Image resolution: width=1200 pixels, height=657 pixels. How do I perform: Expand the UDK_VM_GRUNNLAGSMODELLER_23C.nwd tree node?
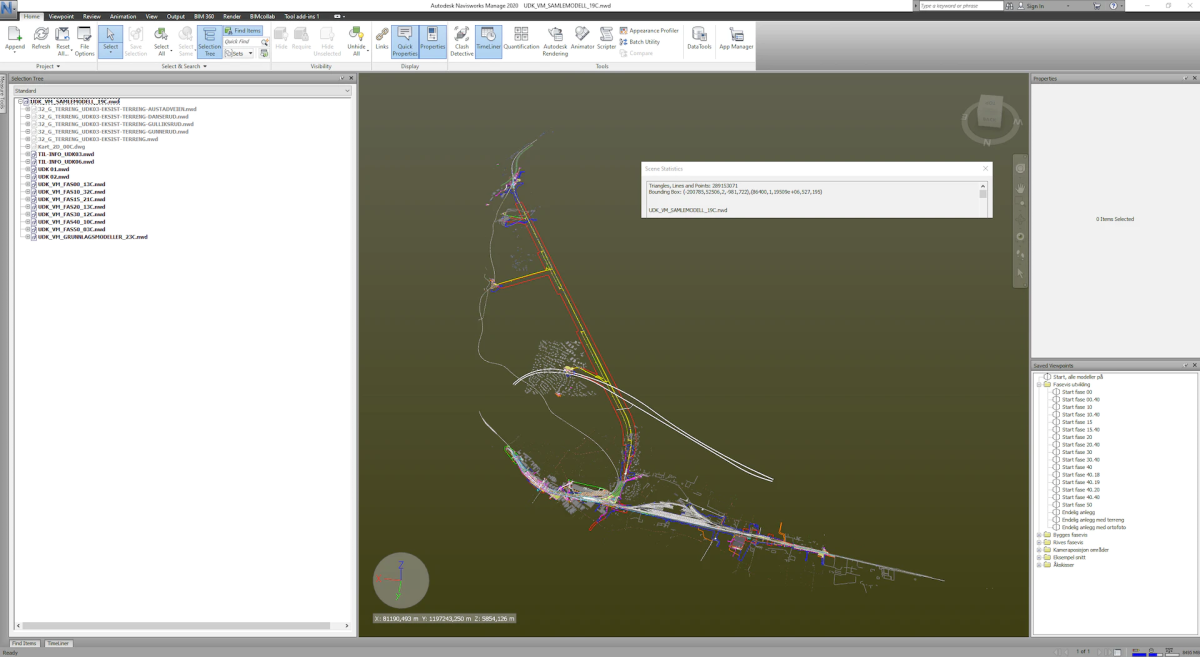point(27,237)
